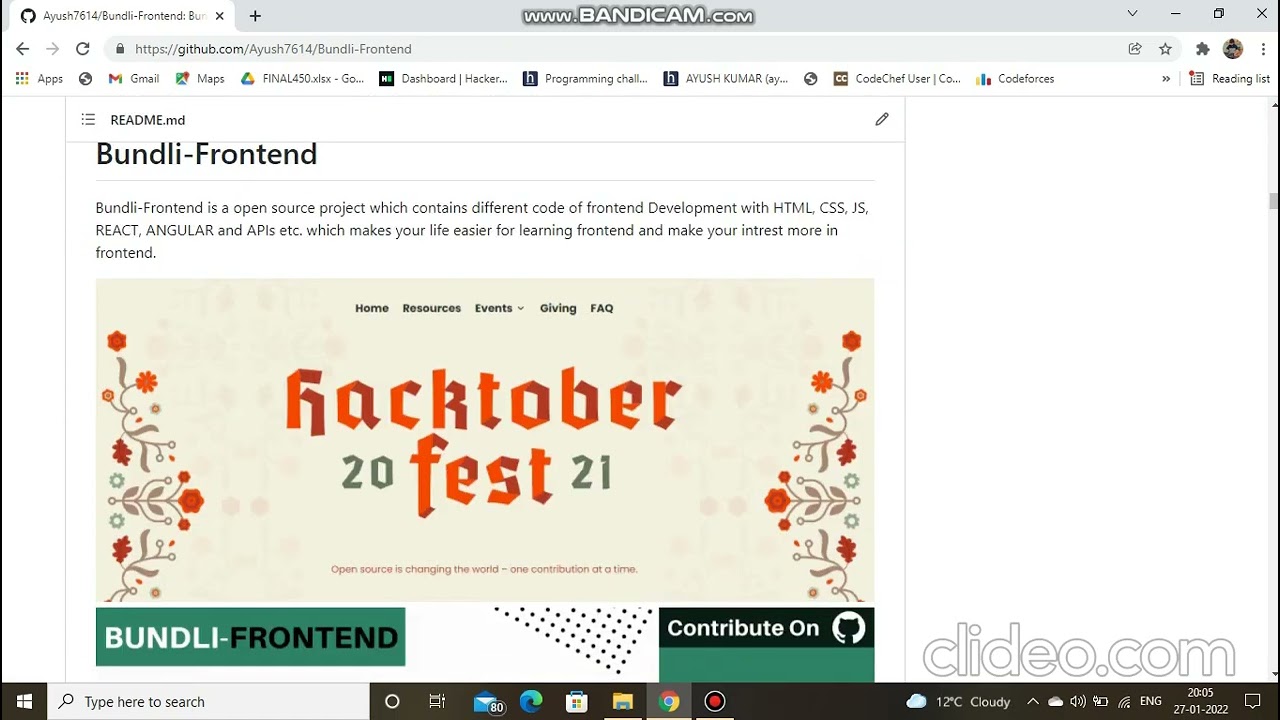
Task: Open the Extensions puzzle icon
Action: pyautogui.click(x=1203, y=48)
